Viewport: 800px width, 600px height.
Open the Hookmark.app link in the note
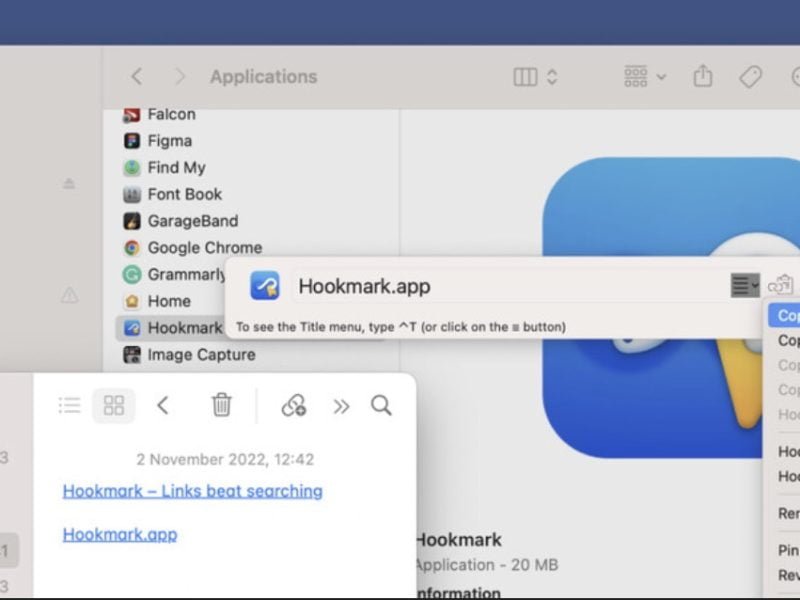[119, 534]
